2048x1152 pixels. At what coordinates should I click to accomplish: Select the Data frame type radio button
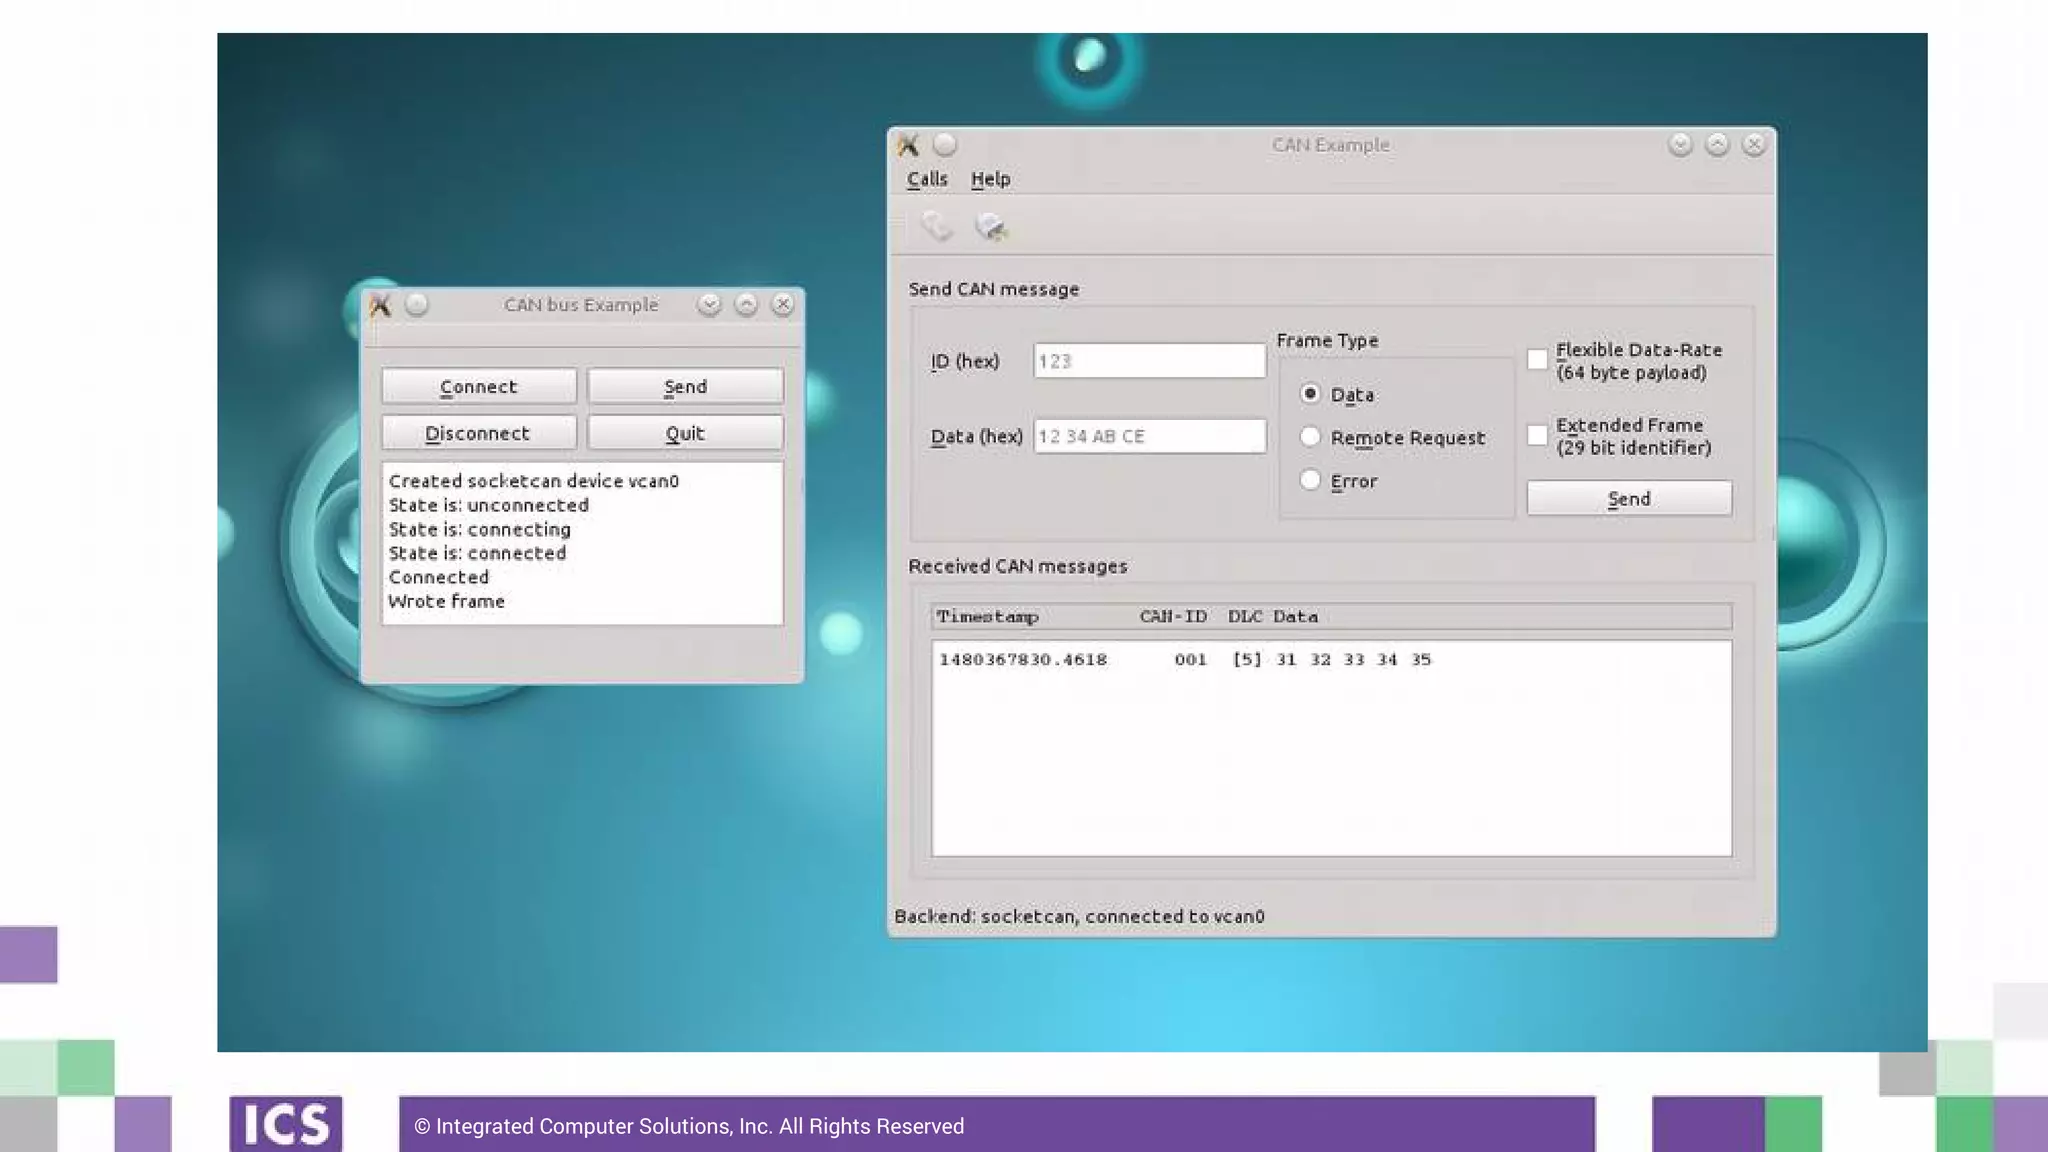(1310, 394)
